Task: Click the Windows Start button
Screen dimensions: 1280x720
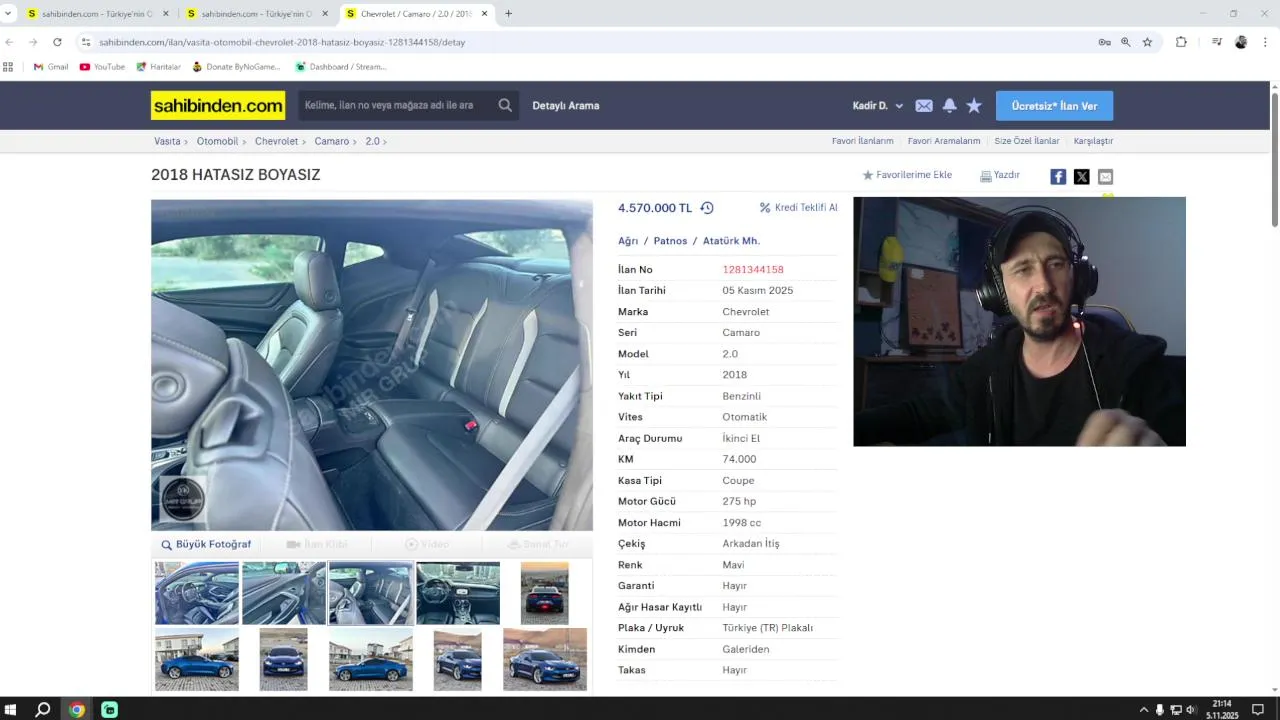Action: tap(11, 710)
